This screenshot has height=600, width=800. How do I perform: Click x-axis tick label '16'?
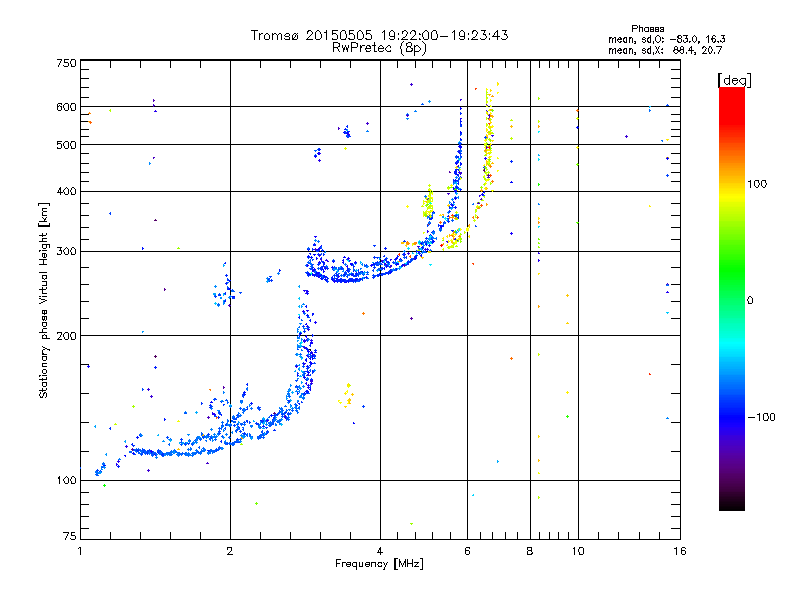pyautogui.click(x=680, y=551)
